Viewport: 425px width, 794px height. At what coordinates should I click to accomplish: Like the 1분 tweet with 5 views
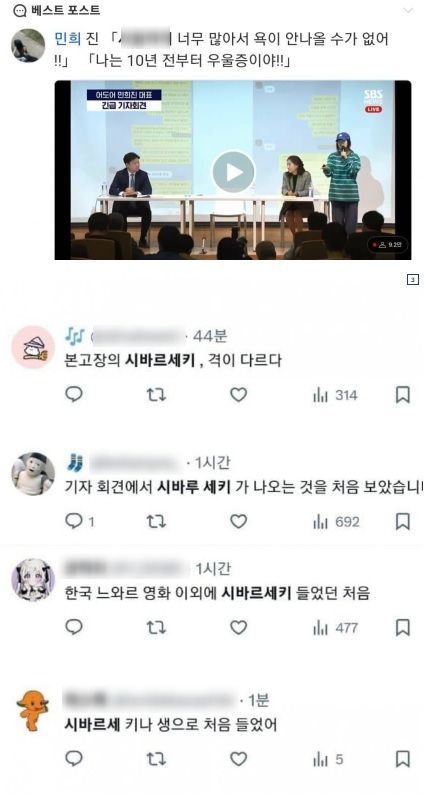tap(239, 759)
